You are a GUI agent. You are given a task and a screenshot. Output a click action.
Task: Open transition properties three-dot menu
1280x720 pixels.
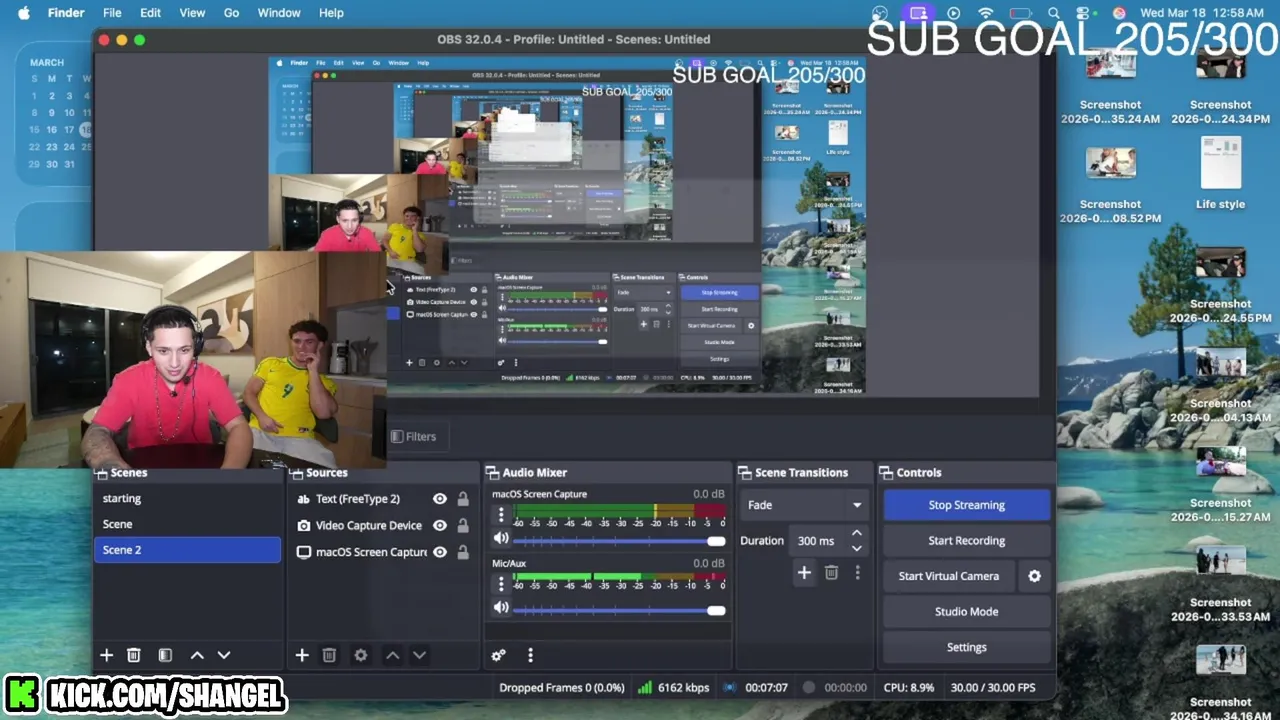pyautogui.click(x=857, y=572)
